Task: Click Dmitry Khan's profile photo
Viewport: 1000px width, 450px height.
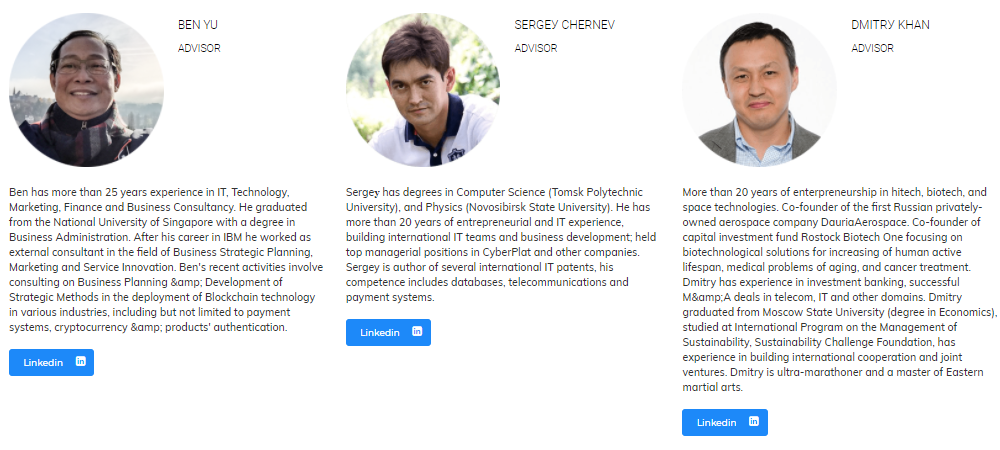Action: (x=759, y=90)
